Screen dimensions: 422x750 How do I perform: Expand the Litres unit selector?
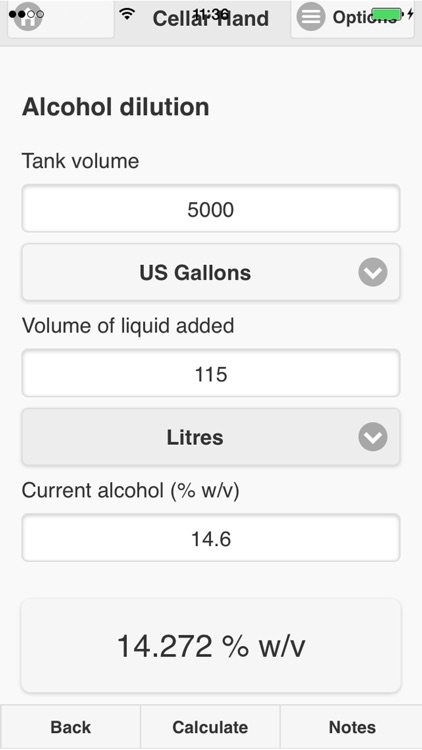click(211, 437)
